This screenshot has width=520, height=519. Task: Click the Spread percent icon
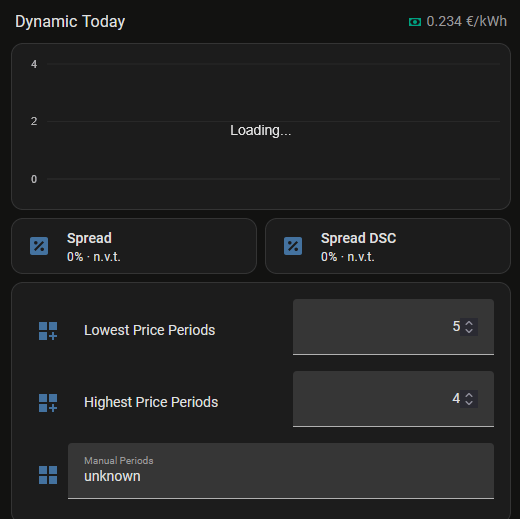click(39, 246)
